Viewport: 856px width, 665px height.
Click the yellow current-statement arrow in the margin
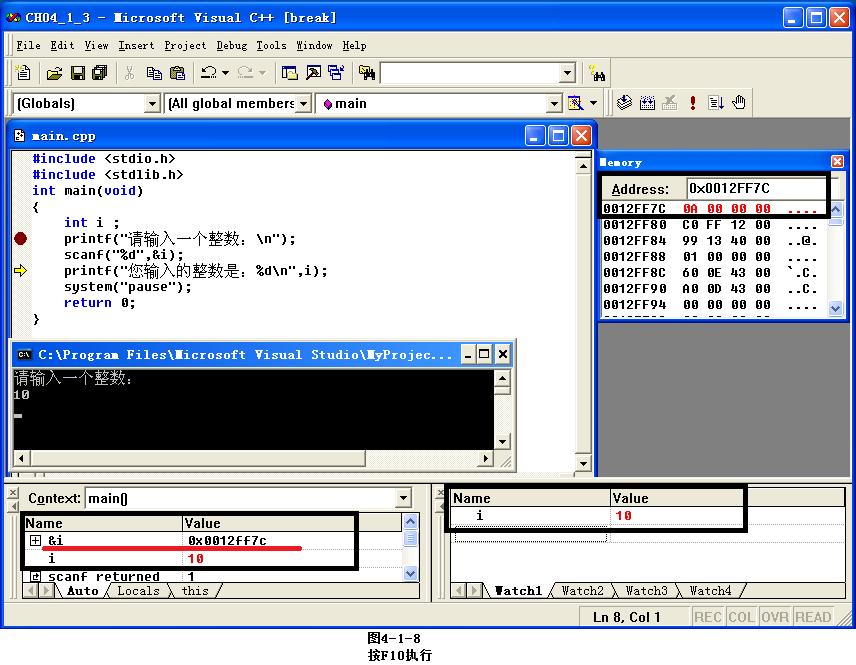point(20,271)
